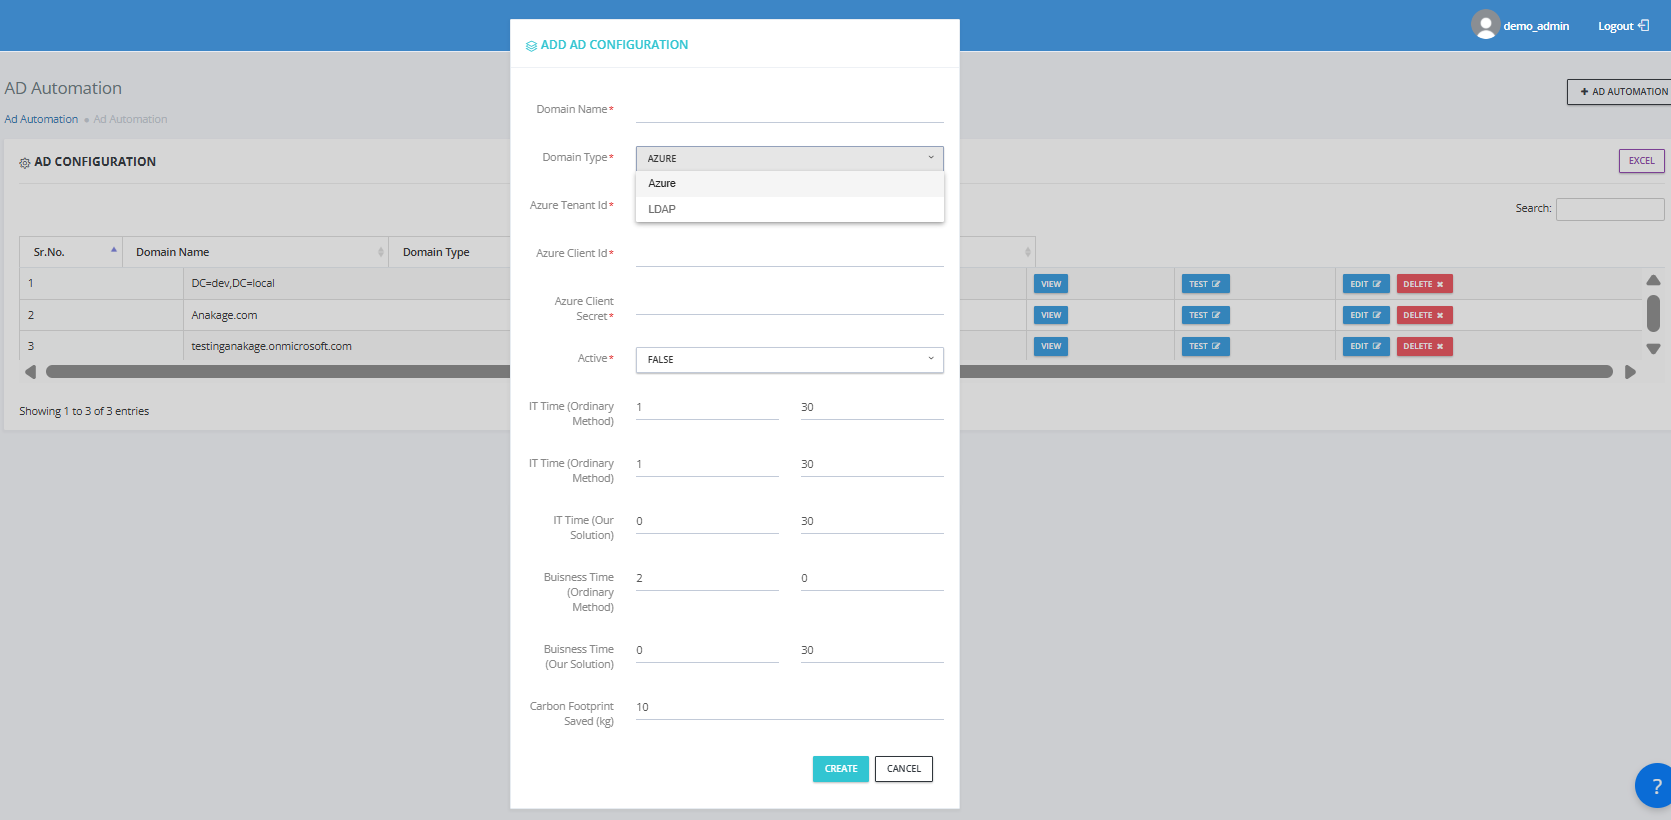Click the Ad Automation breadcrumb link

[x=41, y=119]
